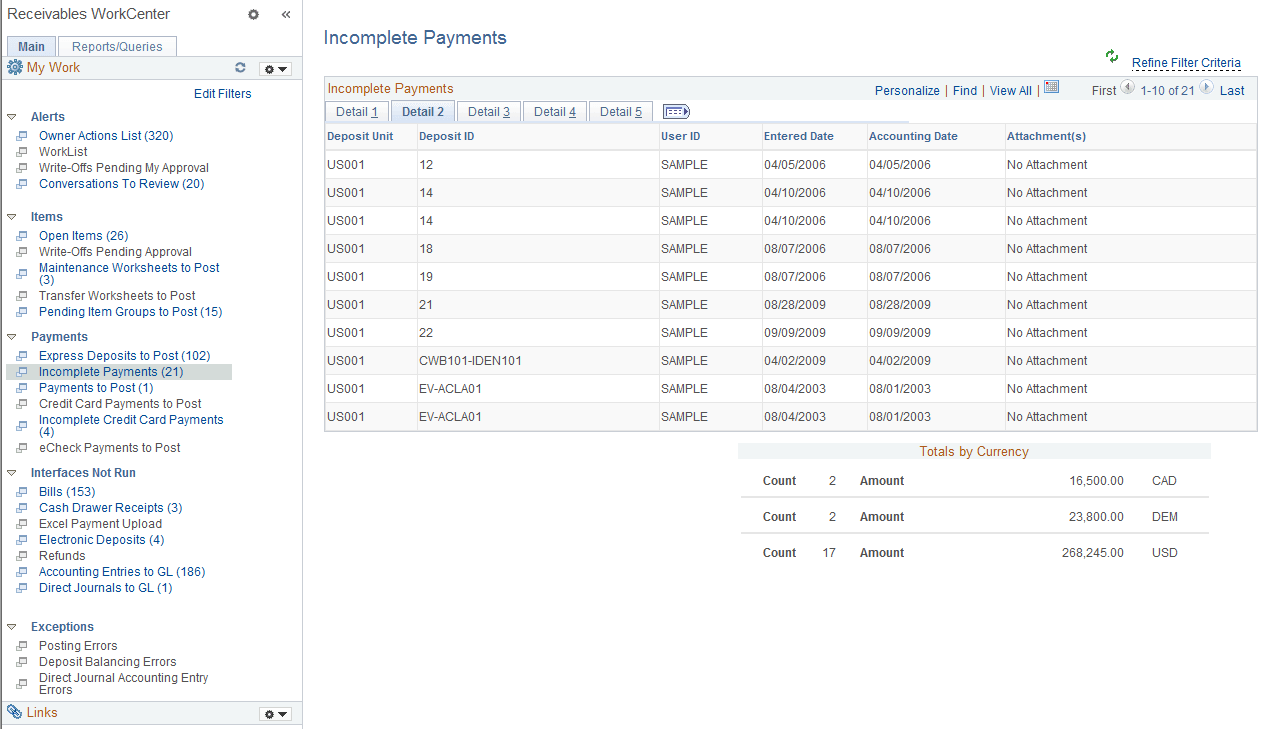Collapse the Alerts section
The image size is (1264, 729).
(11, 116)
